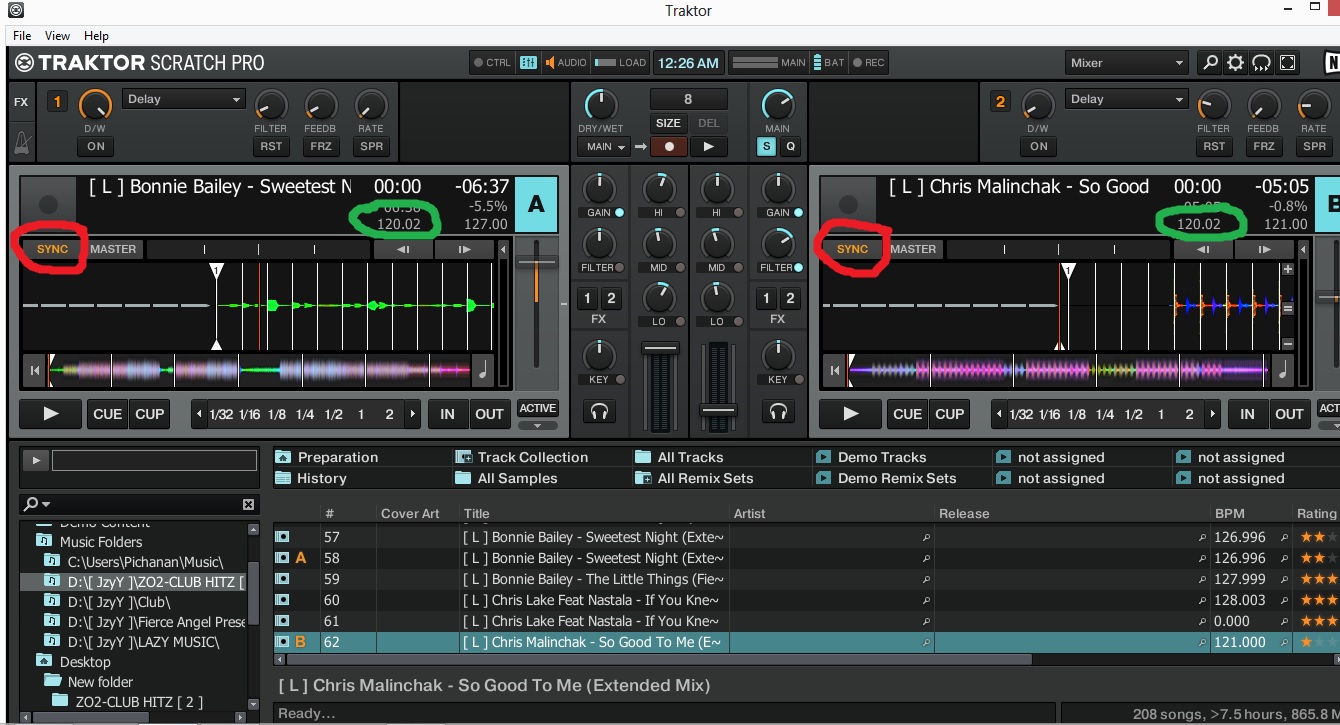Click Deck A tempo bend left arrow
This screenshot has height=725, width=1340.
point(402,249)
